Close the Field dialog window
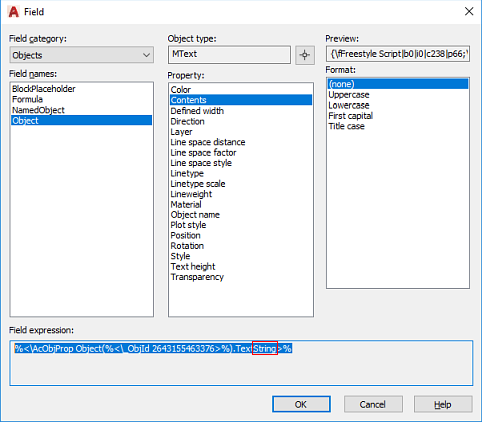 469,11
